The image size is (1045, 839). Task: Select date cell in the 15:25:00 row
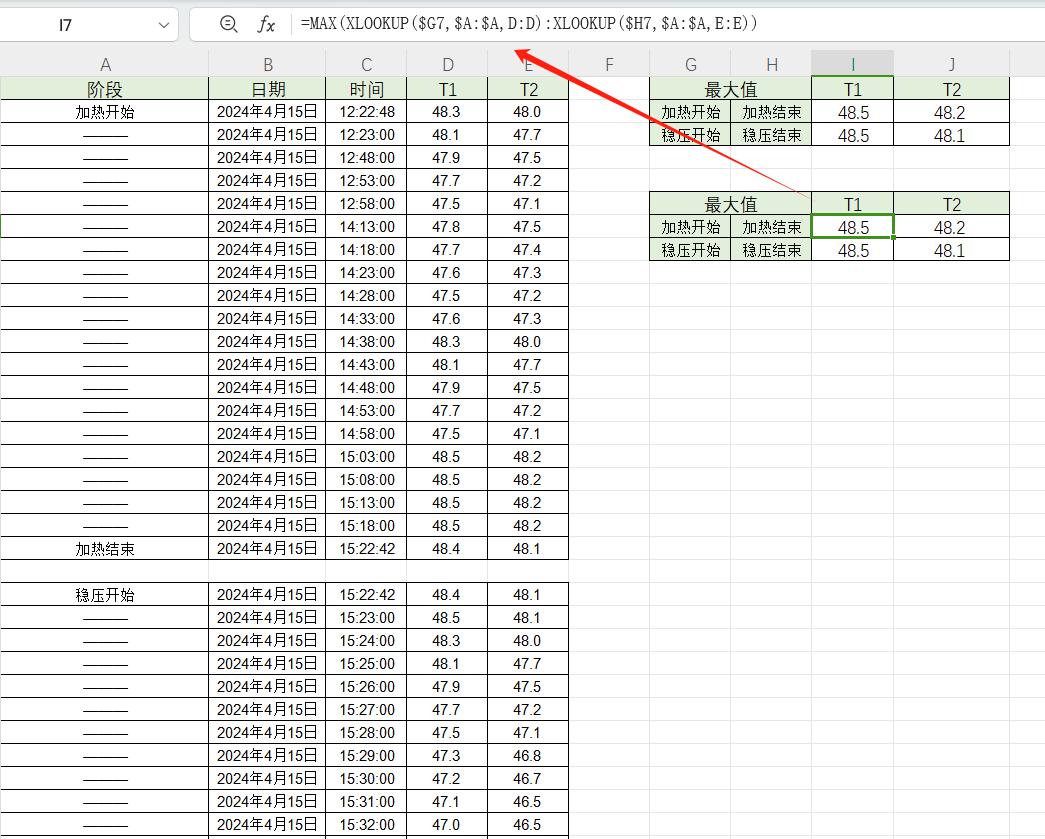click(267, 664)
